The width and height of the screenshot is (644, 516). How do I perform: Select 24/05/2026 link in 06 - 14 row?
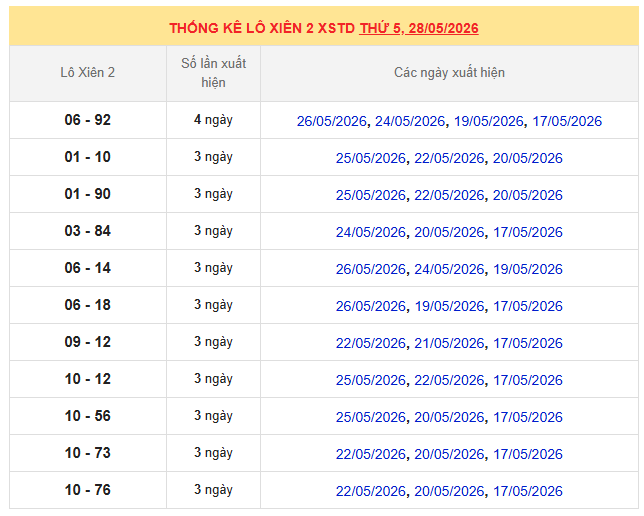point(449,269)
